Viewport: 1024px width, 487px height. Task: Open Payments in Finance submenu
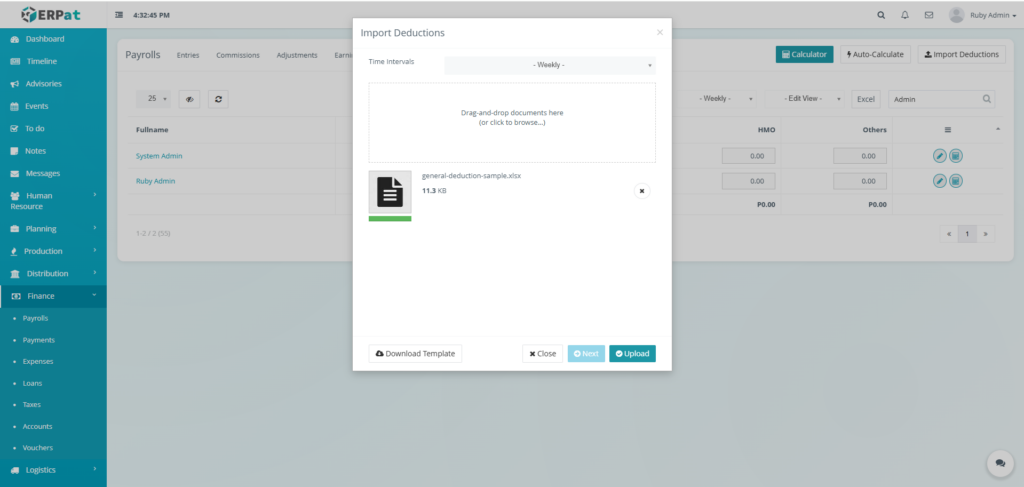(38, 340)
